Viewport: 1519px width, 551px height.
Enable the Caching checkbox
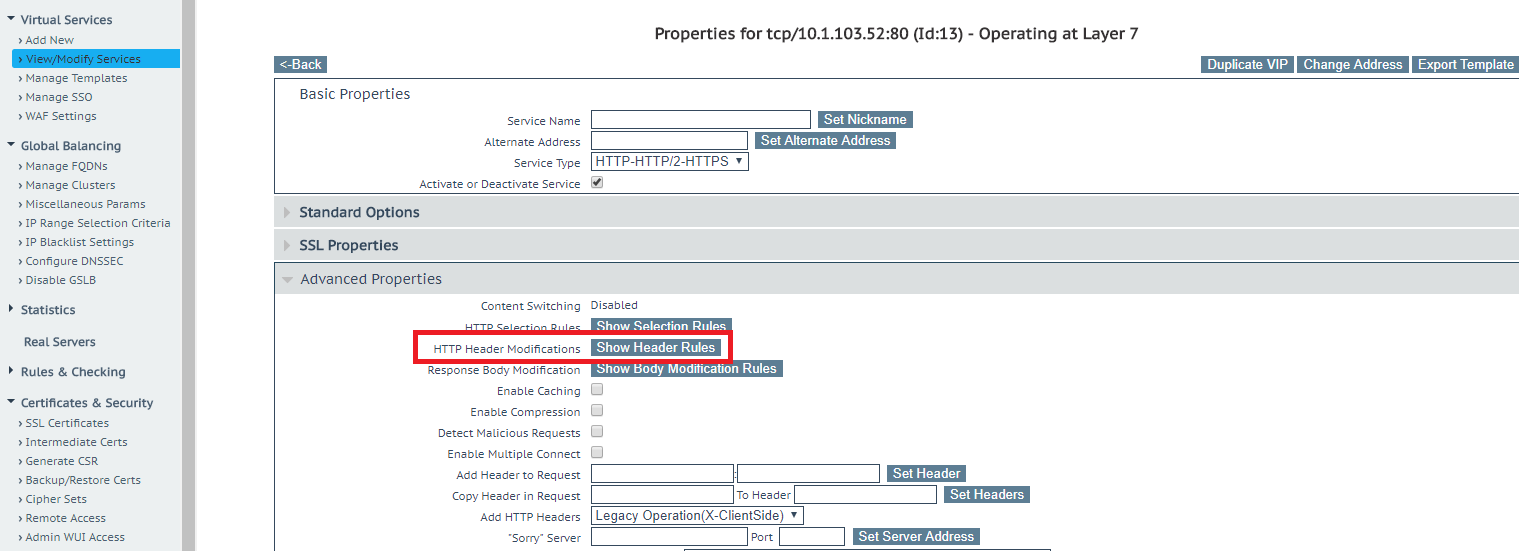(597, 390)
